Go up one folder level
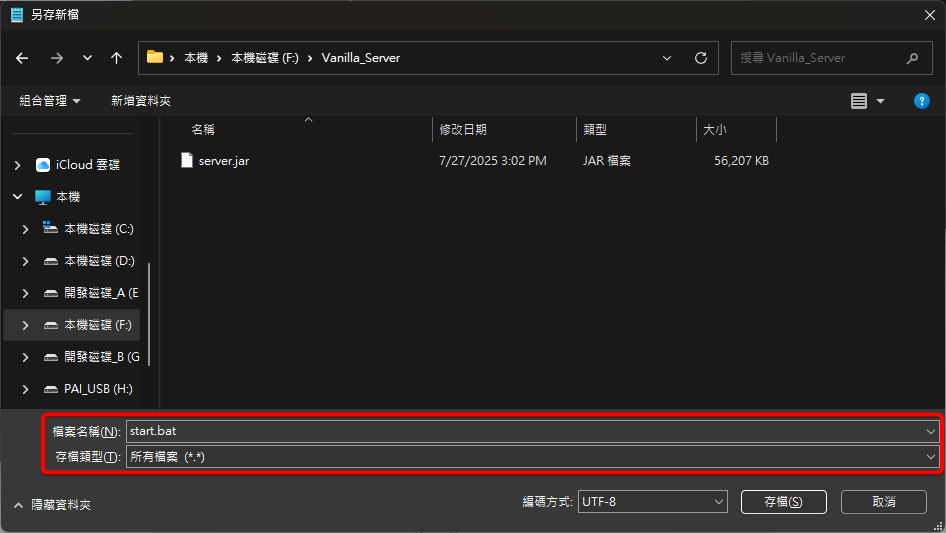The width and height of the screenshot is (946, 533). [x=117, y=58]
